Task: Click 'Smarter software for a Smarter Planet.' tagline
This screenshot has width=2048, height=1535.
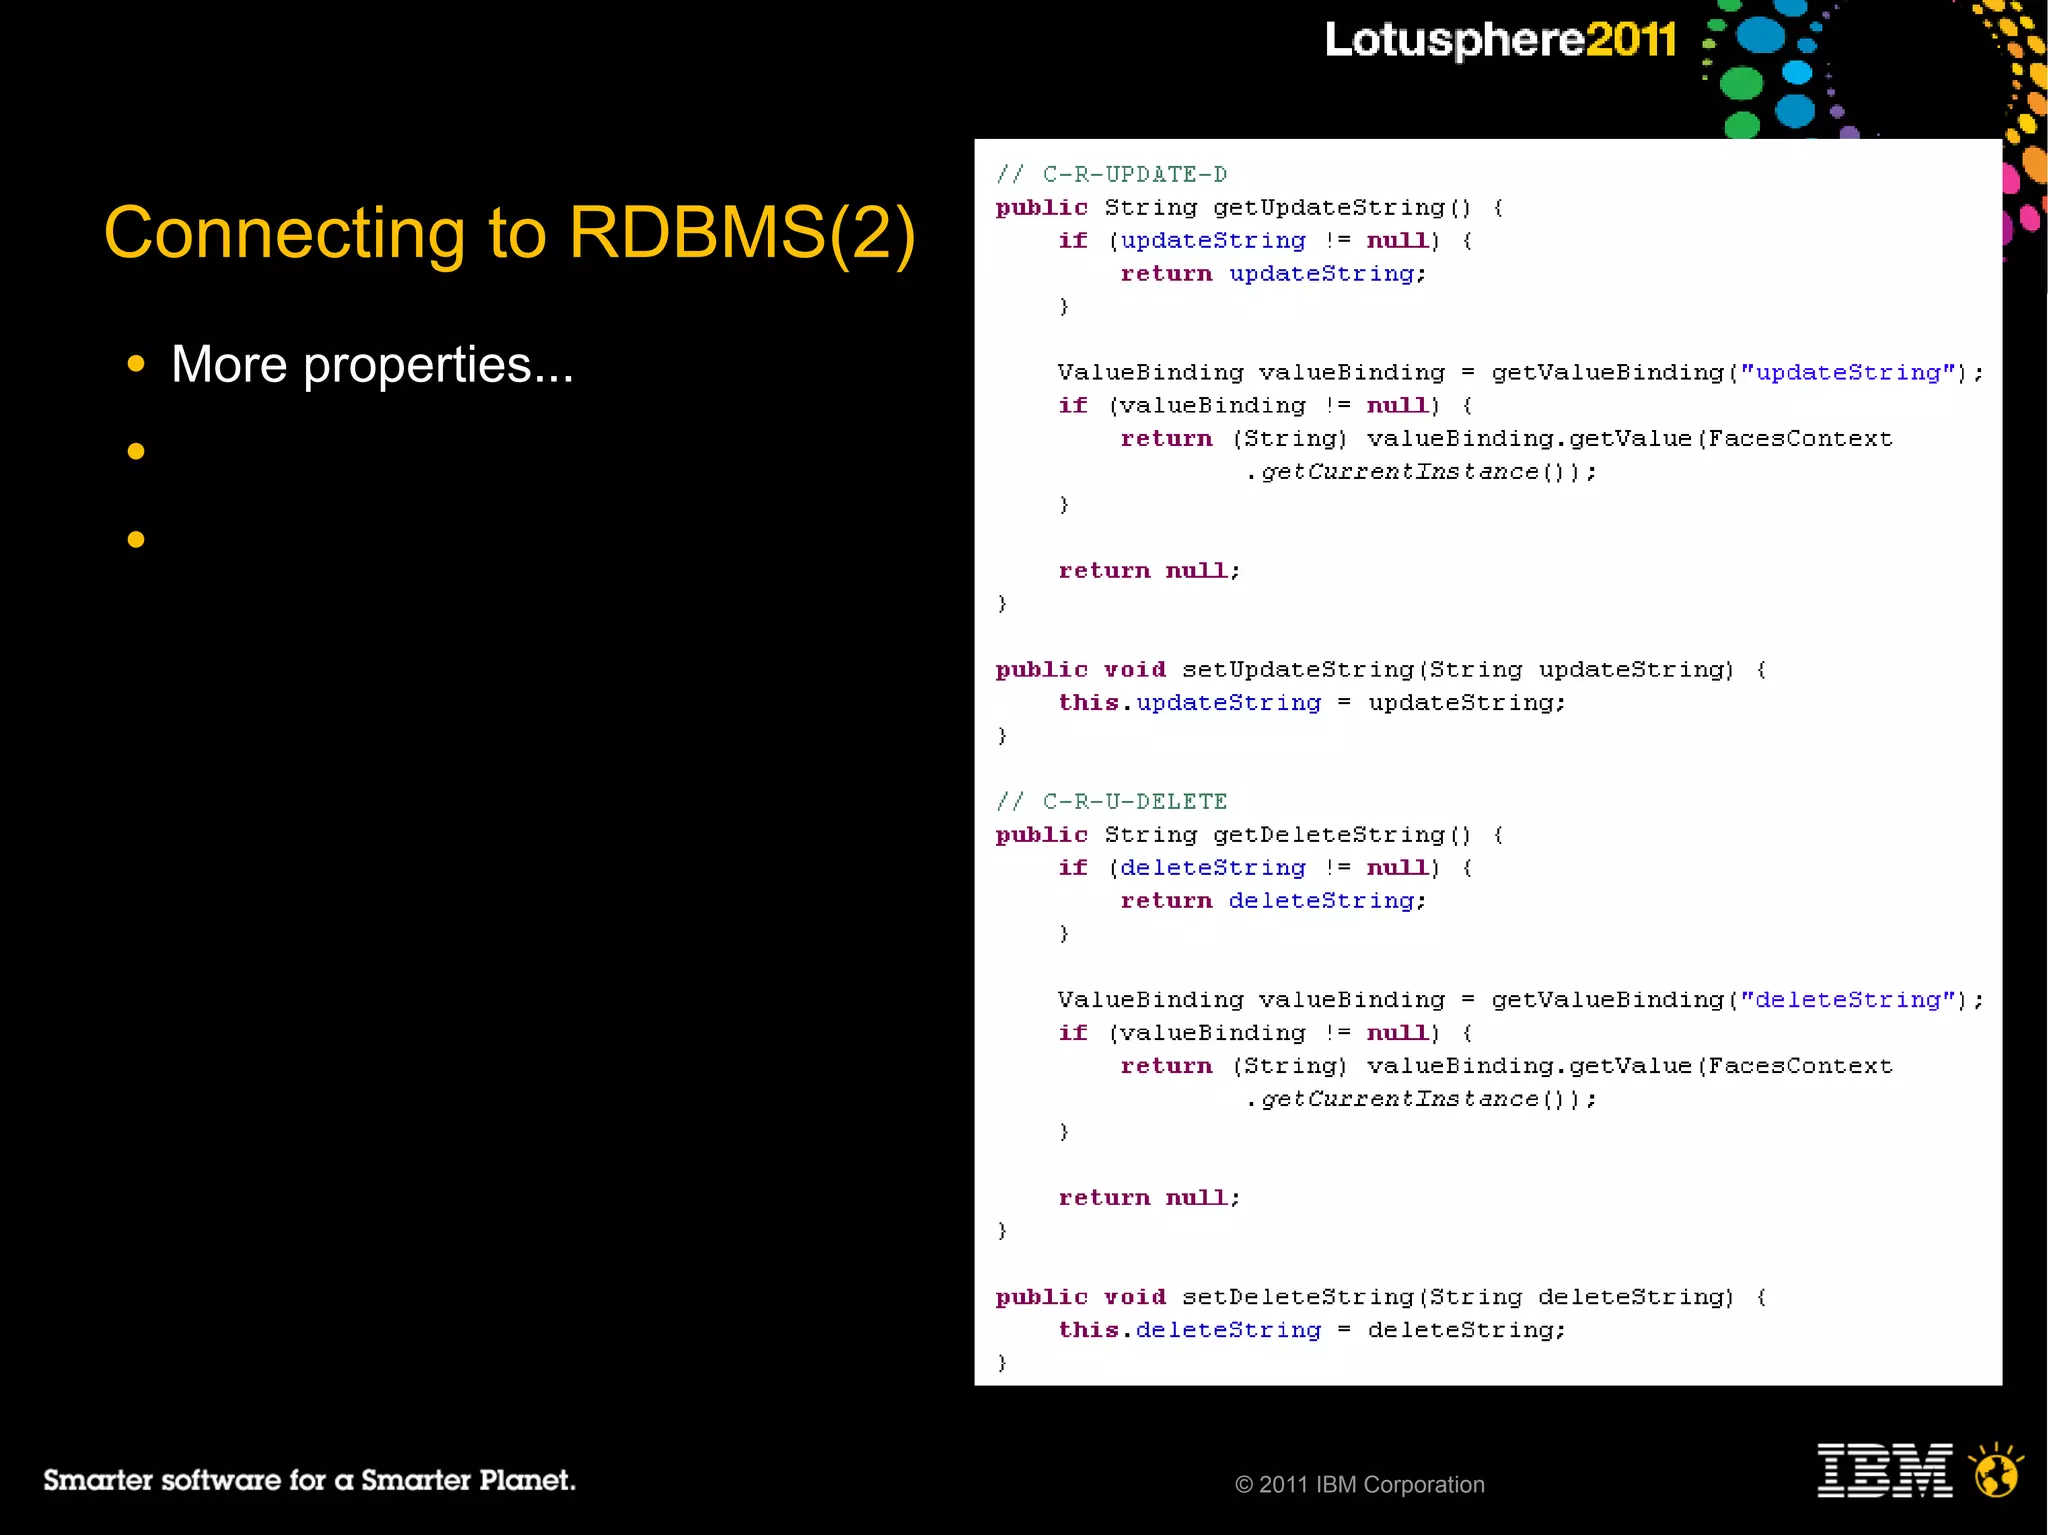Action: [309, 1480]
